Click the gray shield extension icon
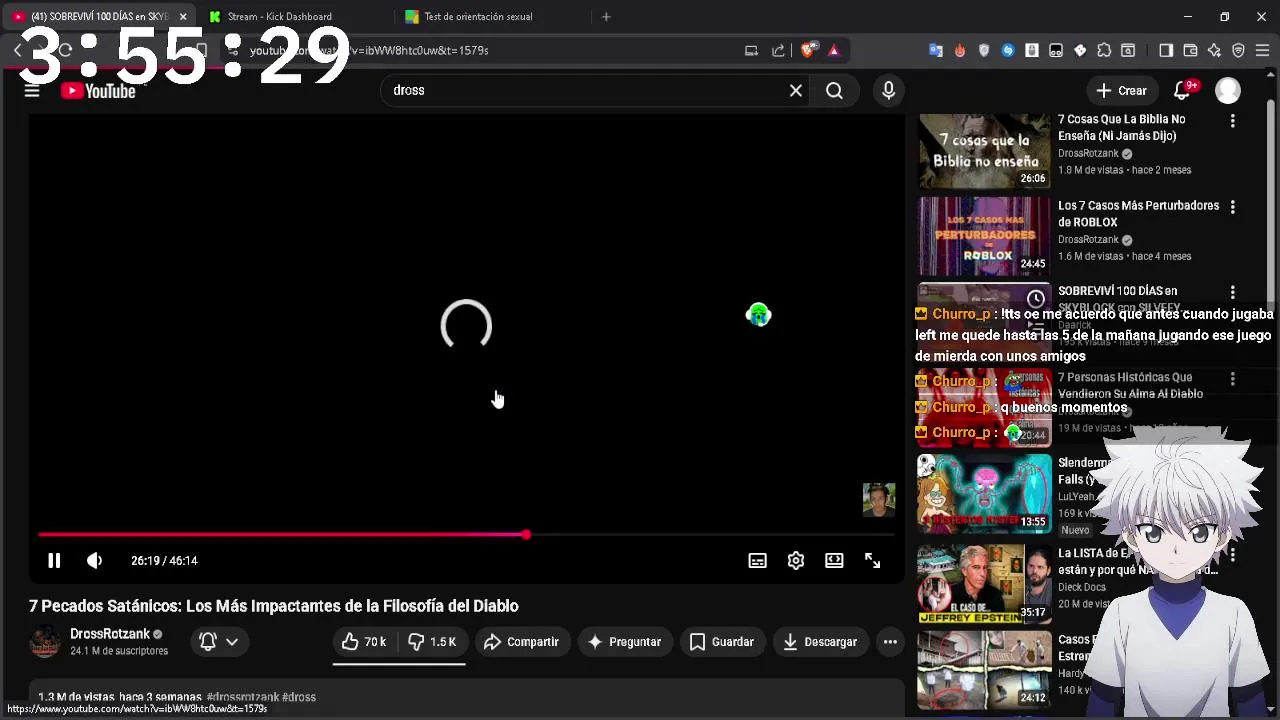The height and width of the screenshot is (720, 1280). [x=984, y=50]
